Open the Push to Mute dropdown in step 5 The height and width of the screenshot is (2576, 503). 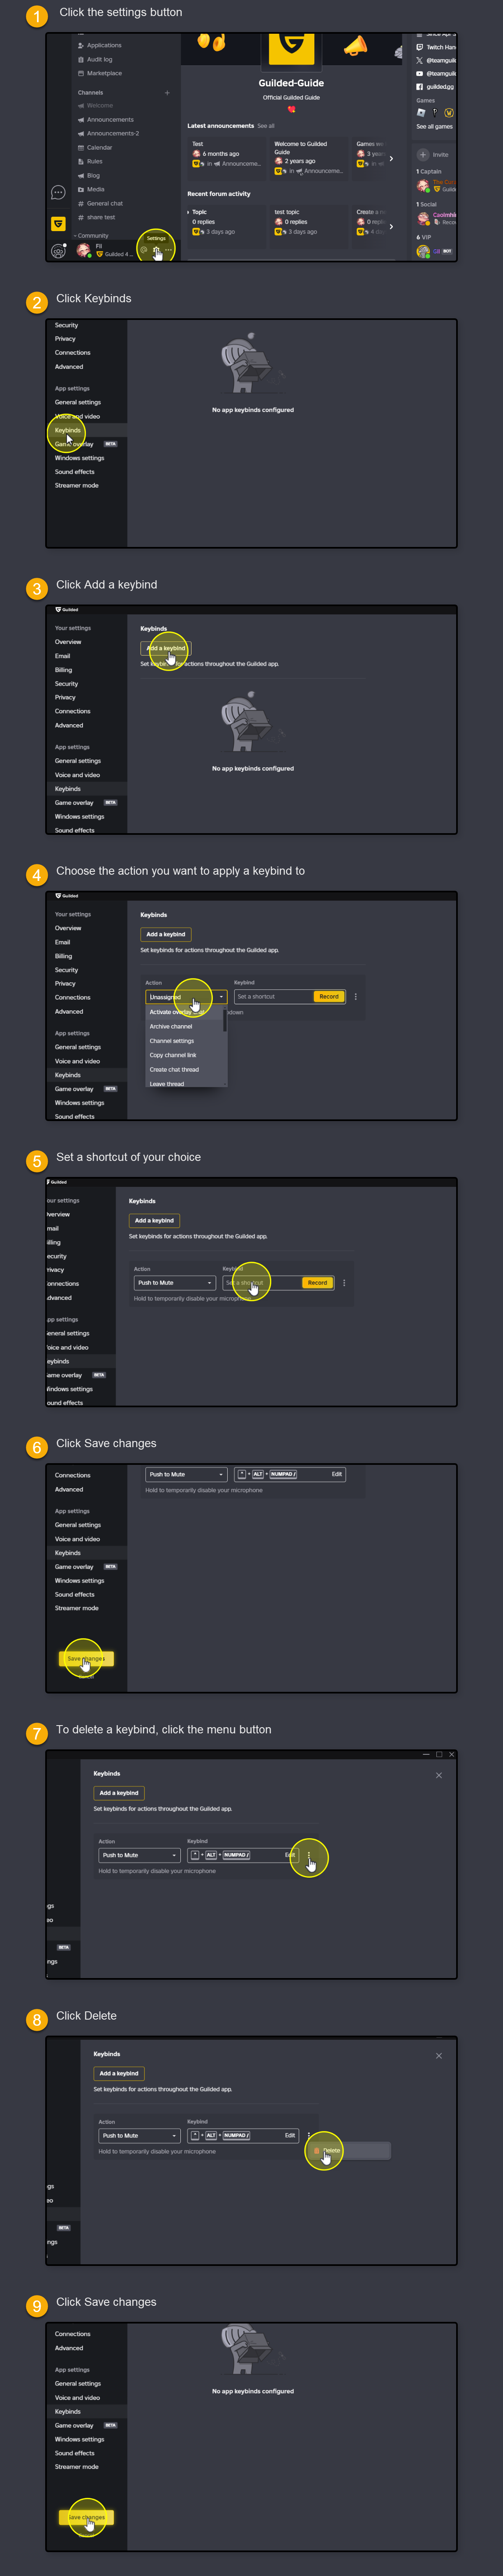pos(175,1283)
